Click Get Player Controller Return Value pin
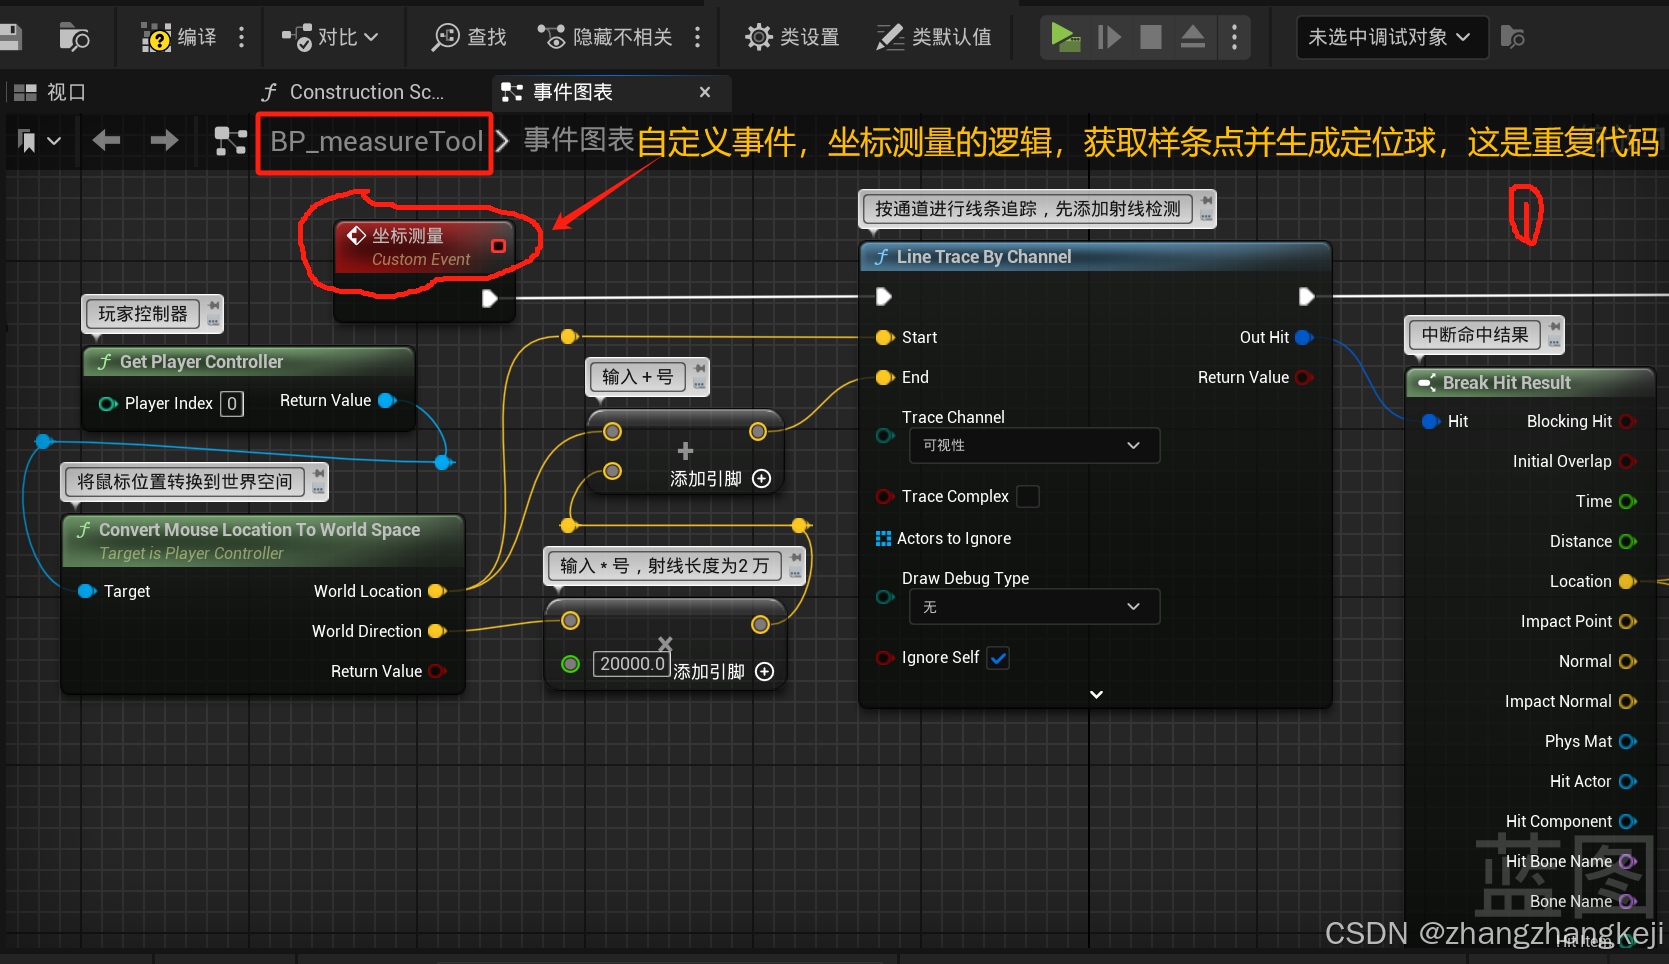Screen dimensions: 1669x964 [388, 400]
